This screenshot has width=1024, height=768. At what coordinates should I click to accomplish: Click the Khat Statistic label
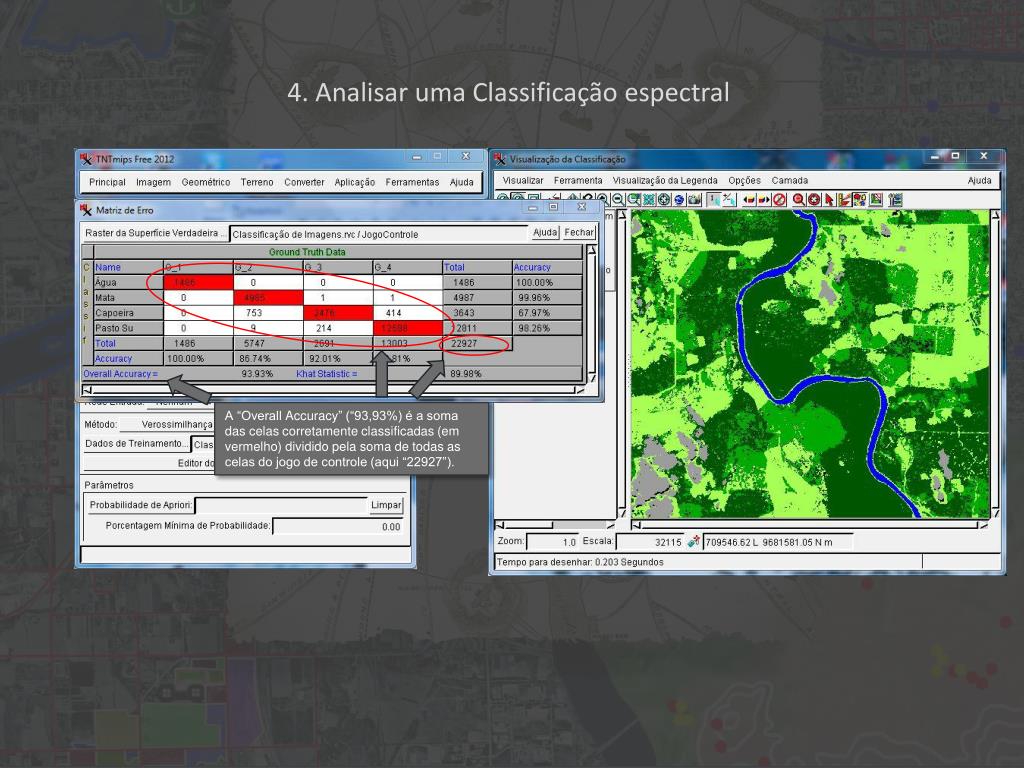(327, 374)
